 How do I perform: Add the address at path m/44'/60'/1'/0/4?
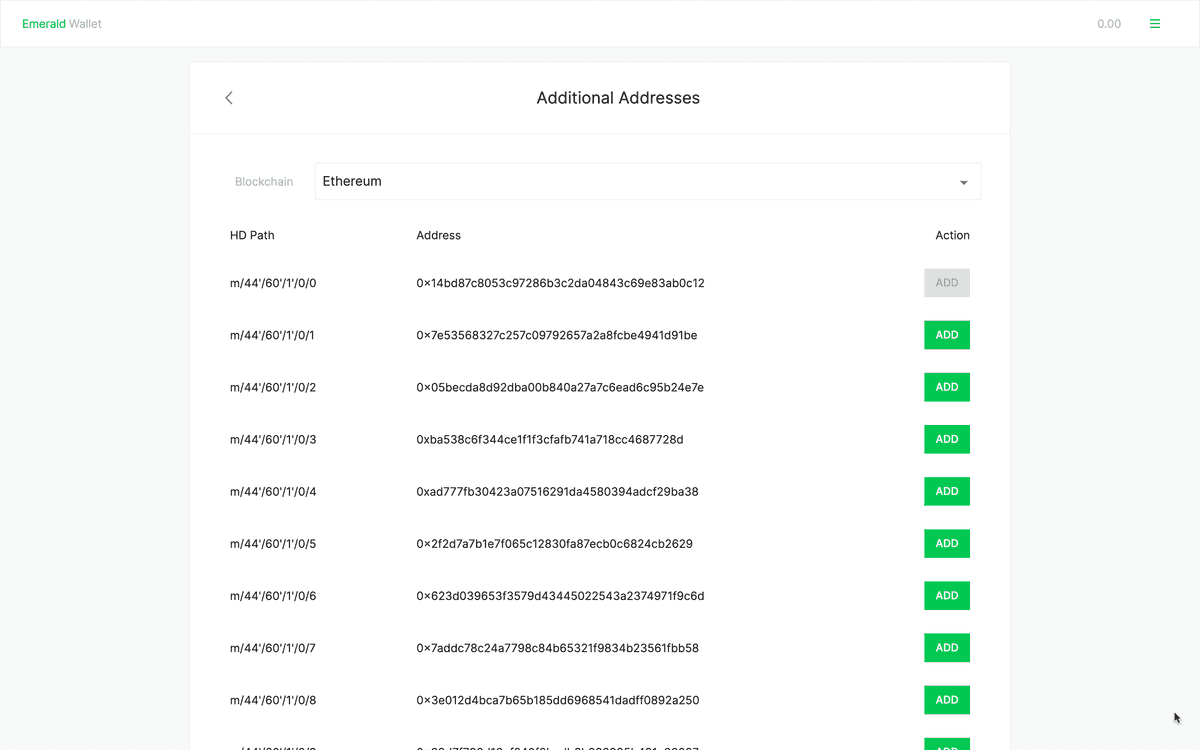(946, 490)
